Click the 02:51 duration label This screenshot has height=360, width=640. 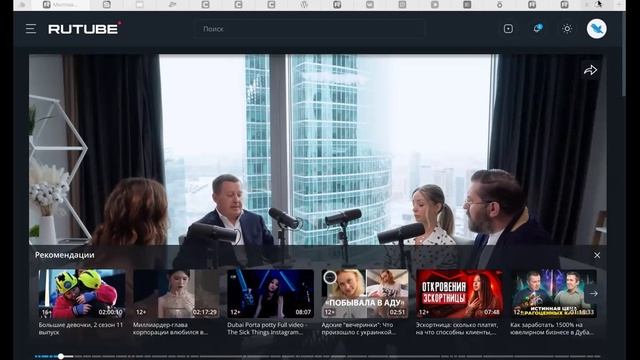coord(397,312)
